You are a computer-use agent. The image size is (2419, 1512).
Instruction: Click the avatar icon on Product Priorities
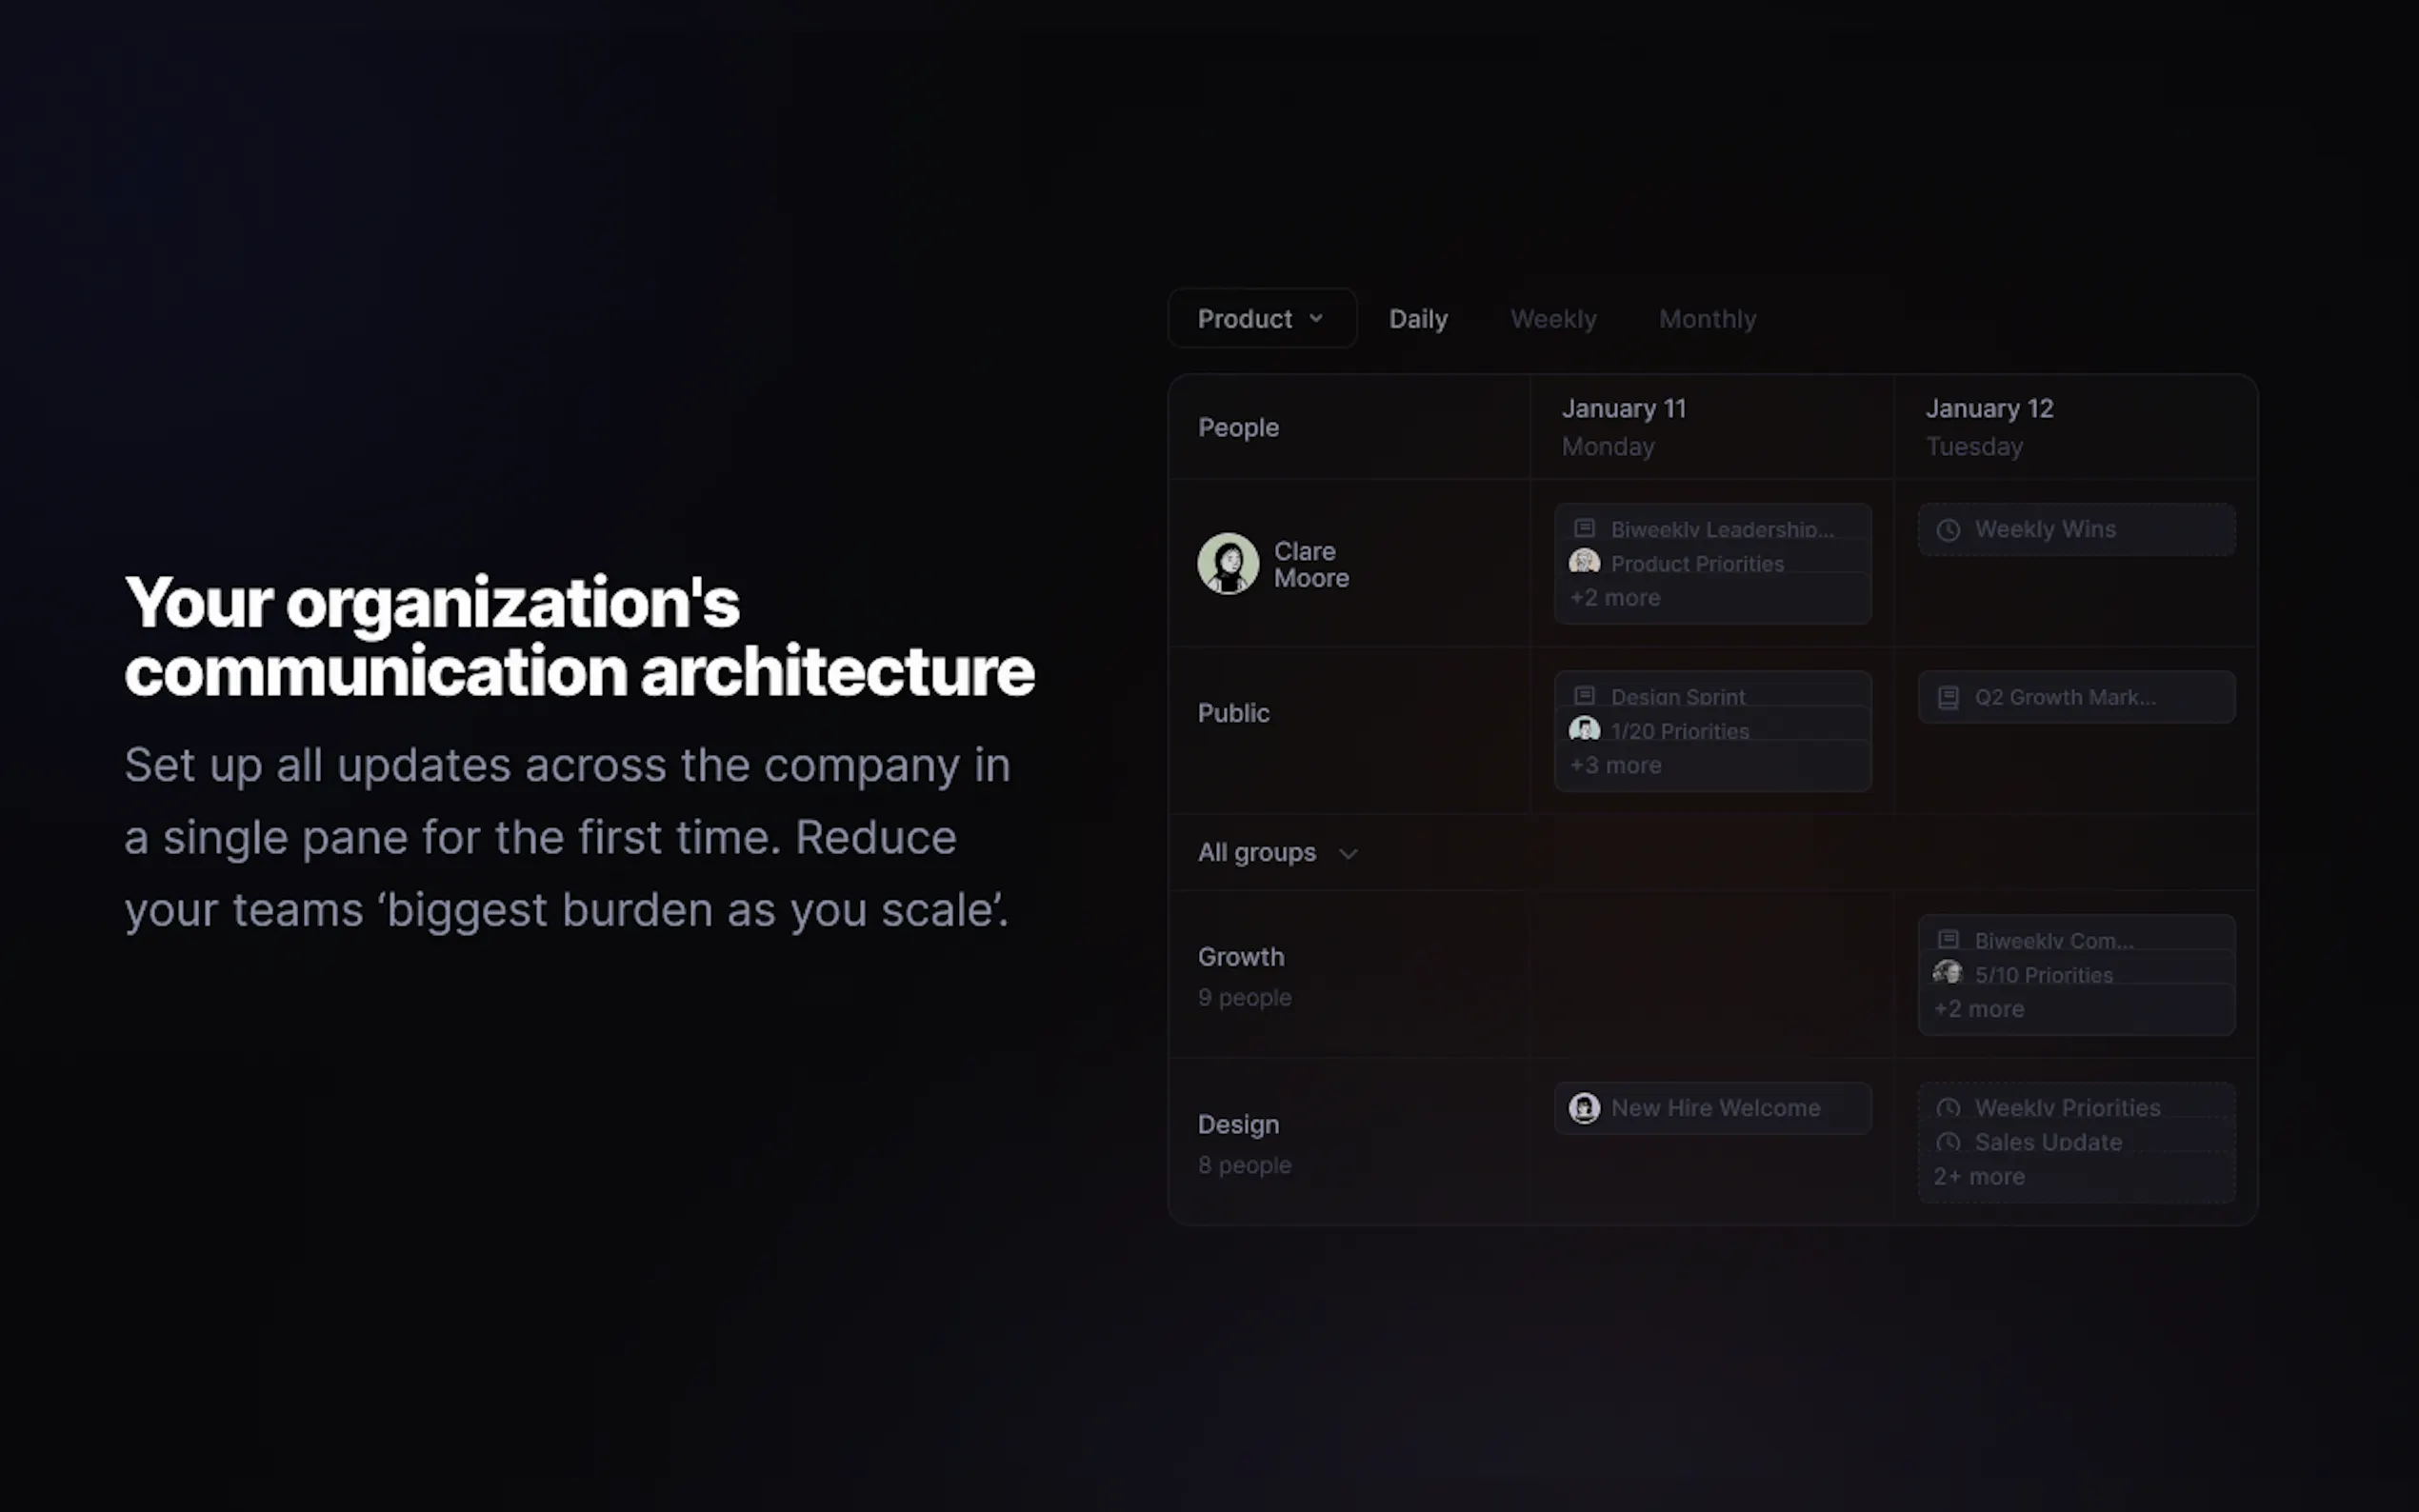coord(1584,561)
